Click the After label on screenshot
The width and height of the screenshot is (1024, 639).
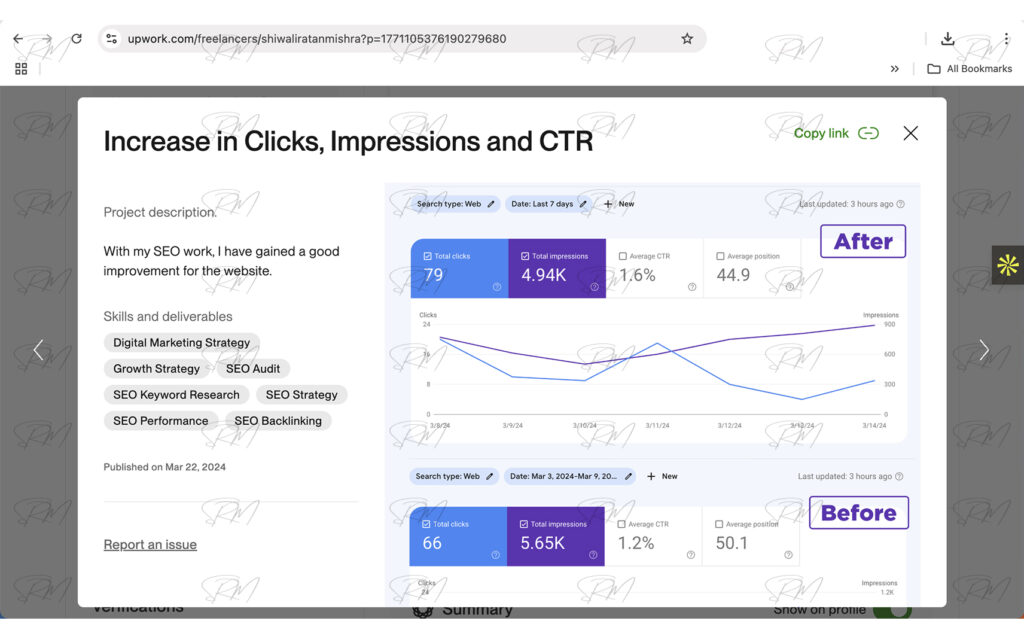click(x=863, y=241)
